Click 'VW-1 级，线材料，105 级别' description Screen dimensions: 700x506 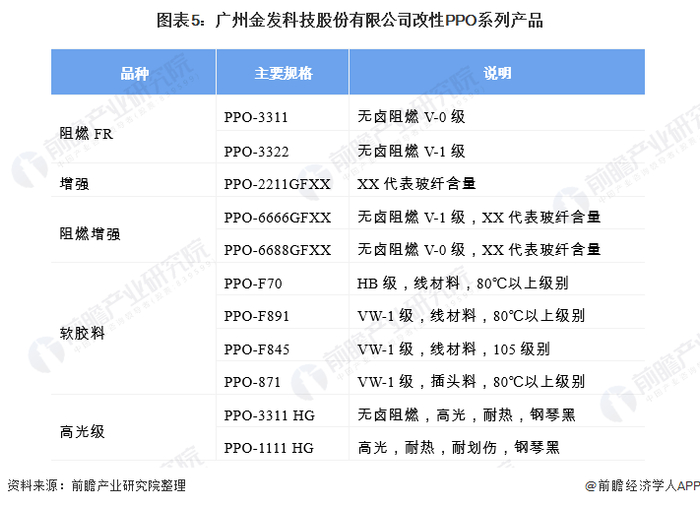[454, 349]
